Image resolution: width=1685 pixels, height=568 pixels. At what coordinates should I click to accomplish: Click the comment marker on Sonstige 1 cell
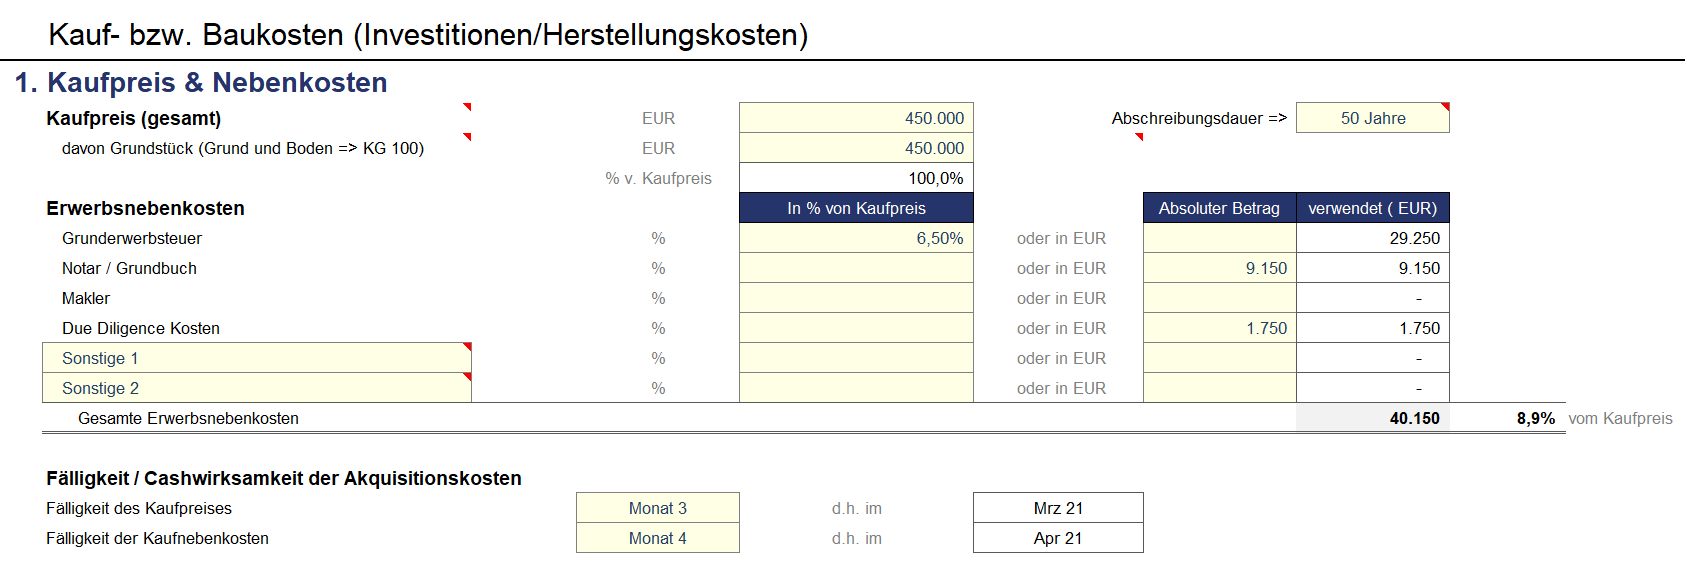467,346
